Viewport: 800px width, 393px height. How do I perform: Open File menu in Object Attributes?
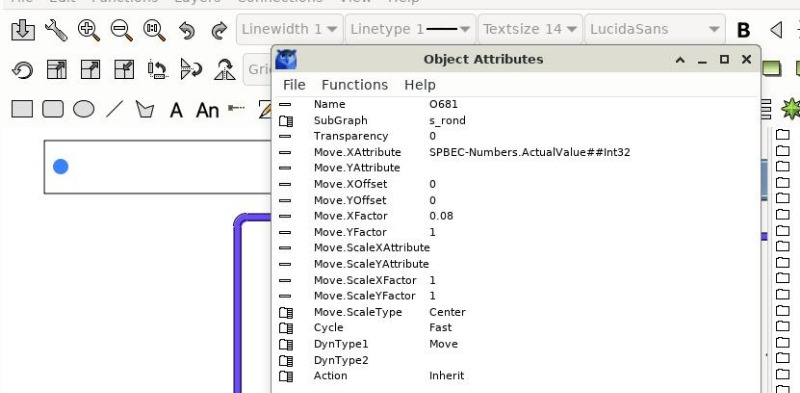click(x=294, y=85)
